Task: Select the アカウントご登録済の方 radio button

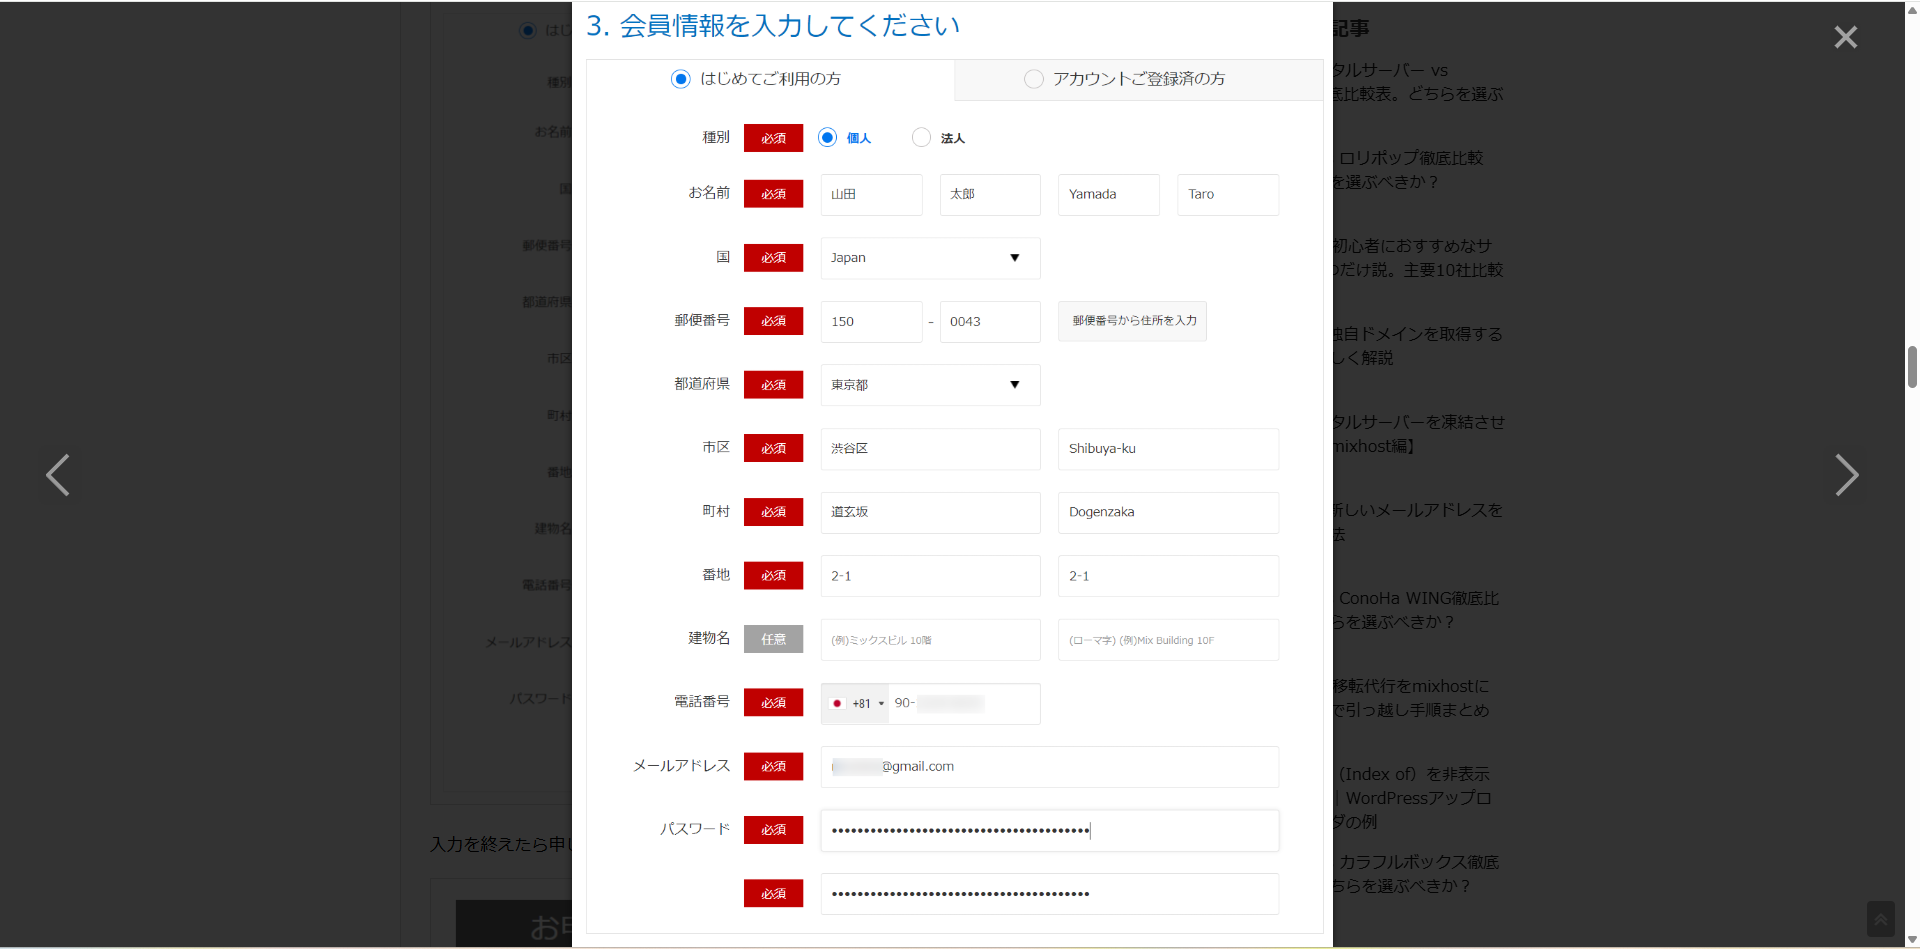Action: pyautogui.click(x=1034, y=79)
